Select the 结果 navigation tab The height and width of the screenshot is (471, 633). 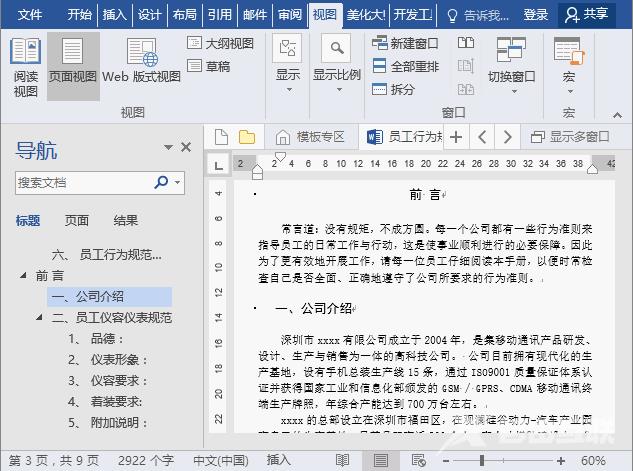(126, 220)
